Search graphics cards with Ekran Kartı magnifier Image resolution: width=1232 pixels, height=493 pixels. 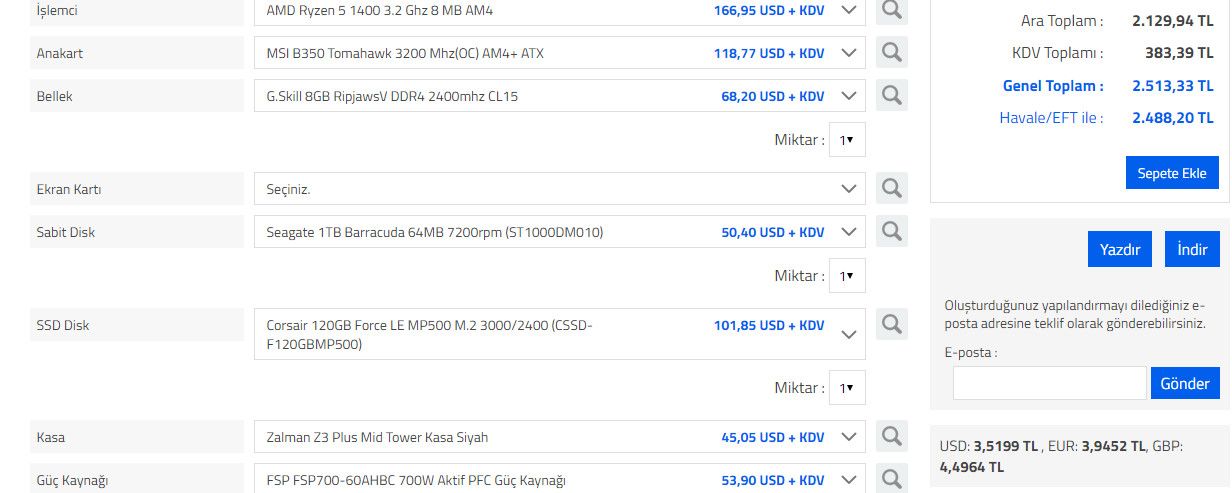(892, 188)
